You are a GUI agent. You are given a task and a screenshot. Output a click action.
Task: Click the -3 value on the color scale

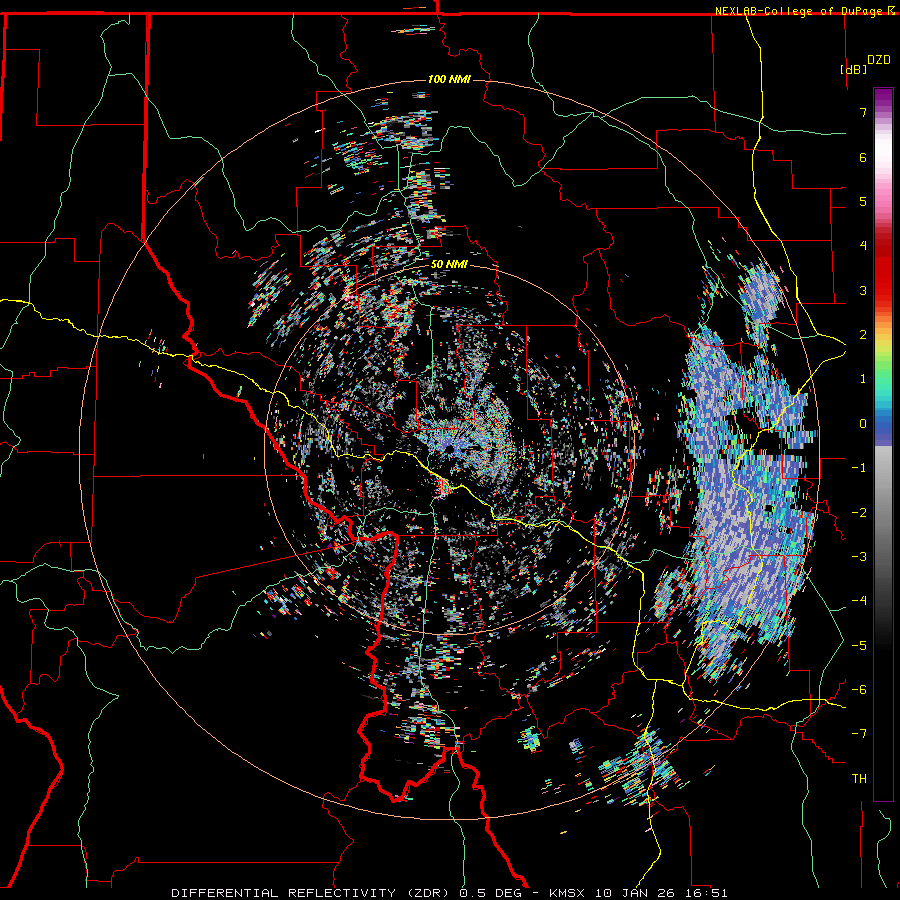click(x=859, y=557)
